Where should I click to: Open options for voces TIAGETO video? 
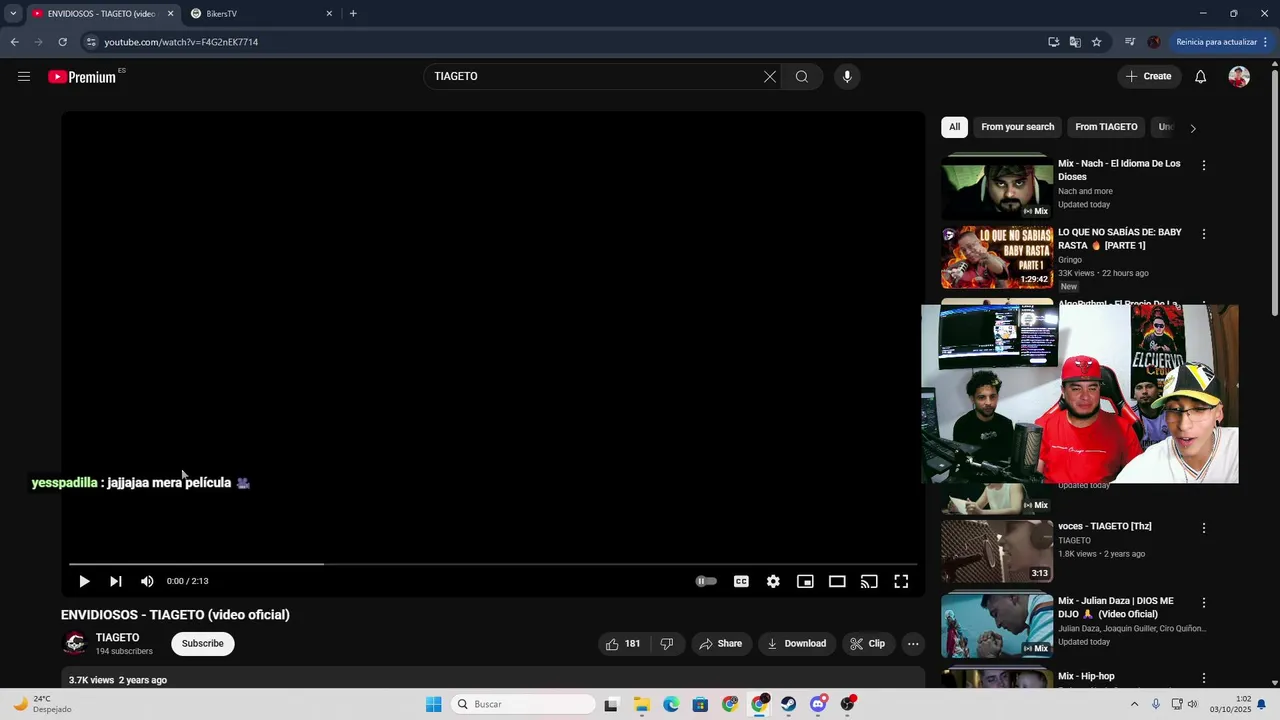click(x=1204, y=528)
